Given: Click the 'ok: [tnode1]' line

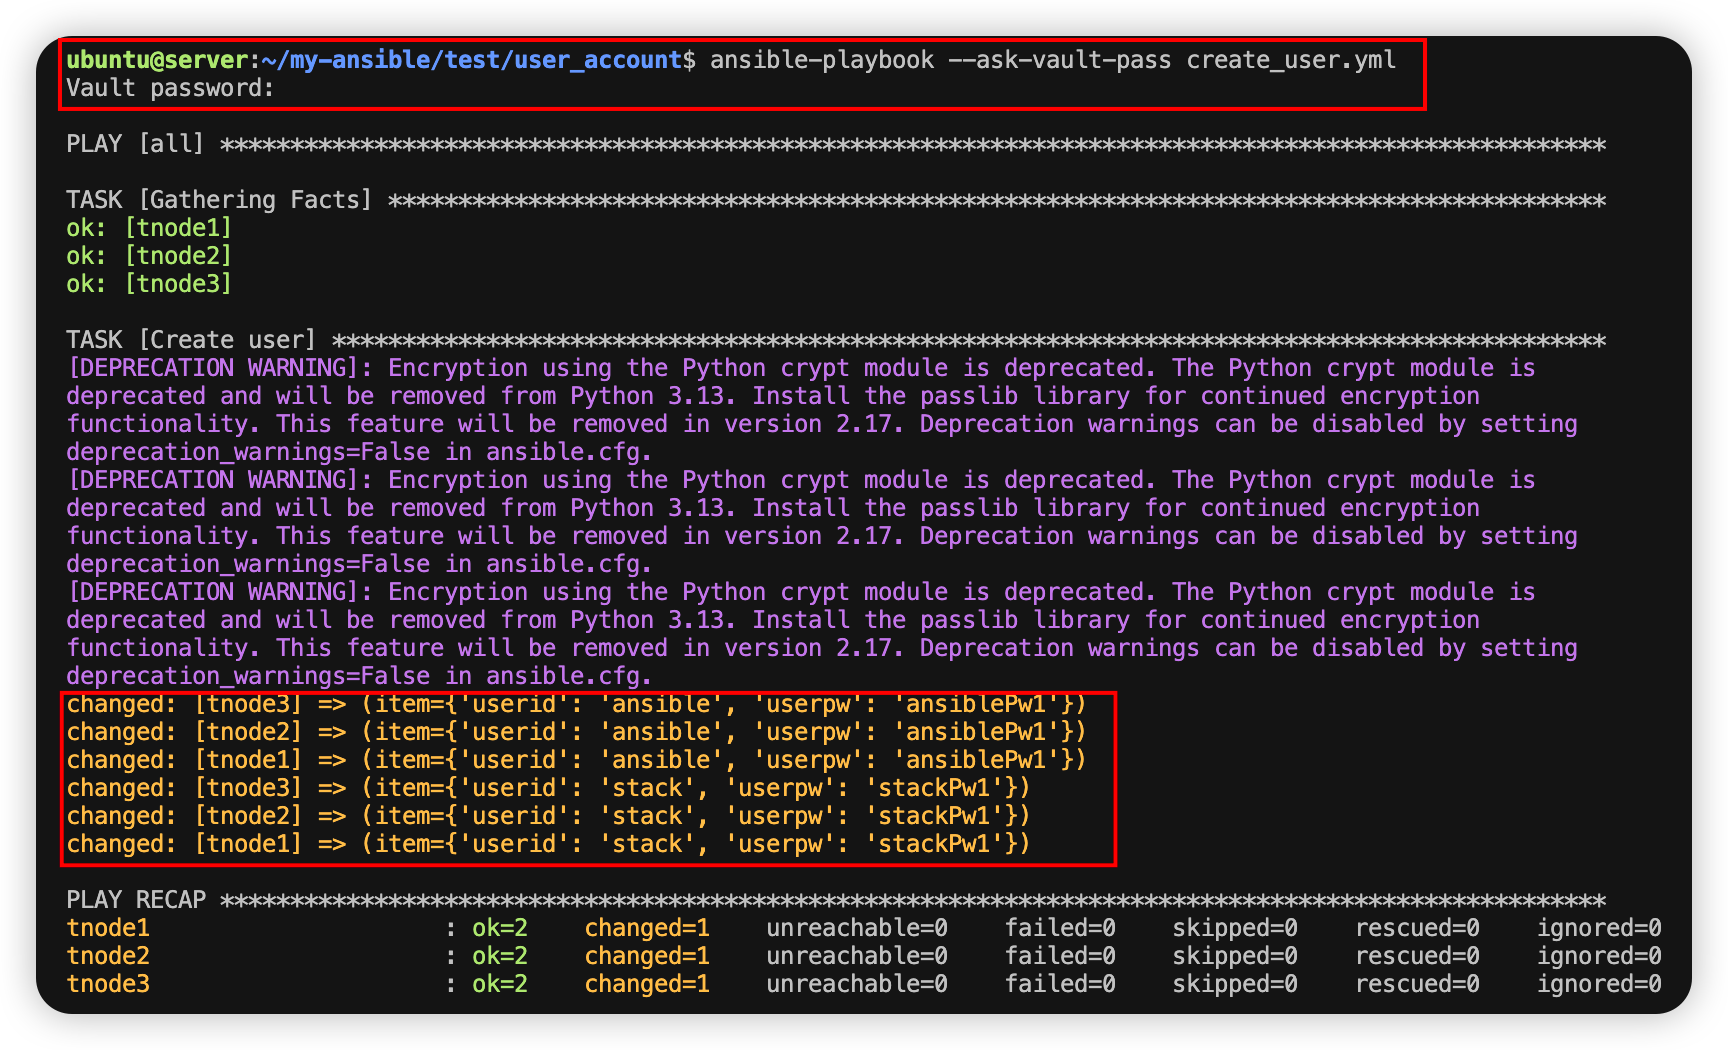Looking at the screenshot, I should [149, 228].
